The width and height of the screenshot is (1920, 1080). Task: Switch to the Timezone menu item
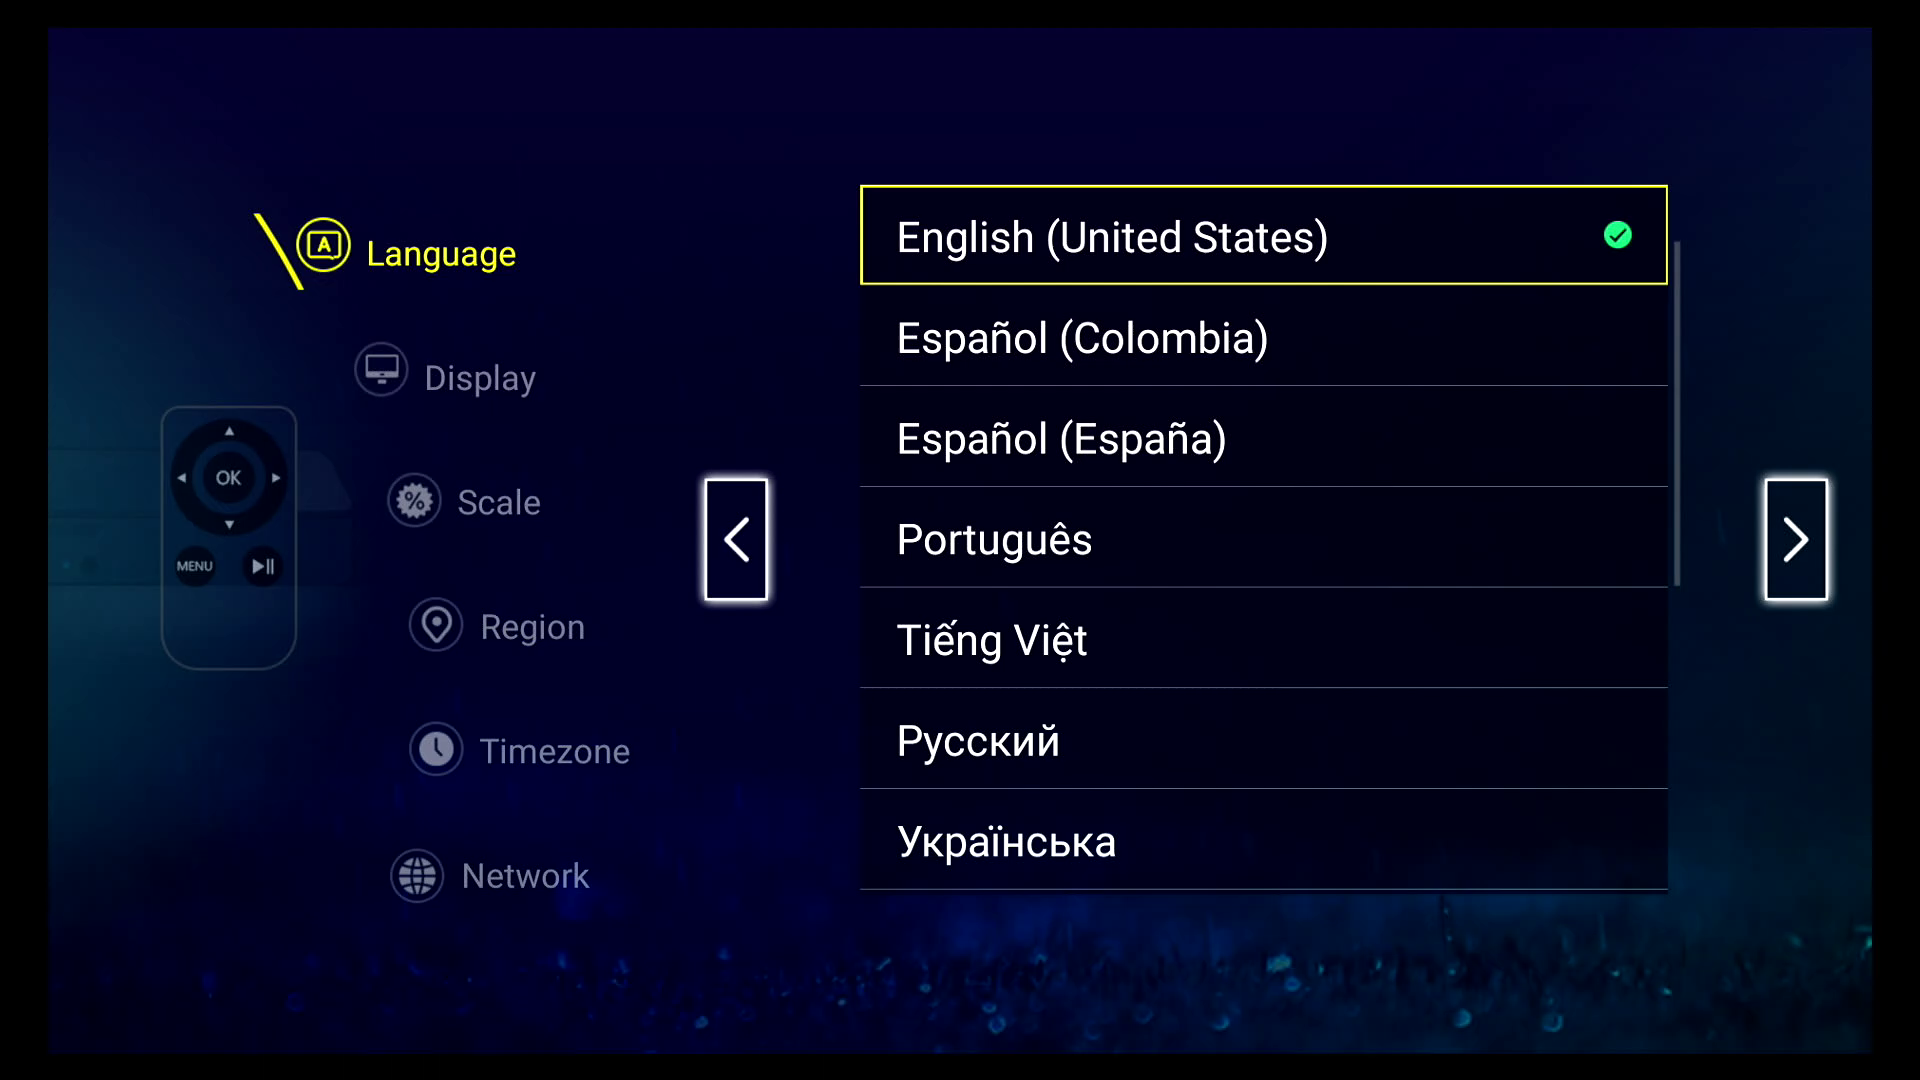click(554, 751)
